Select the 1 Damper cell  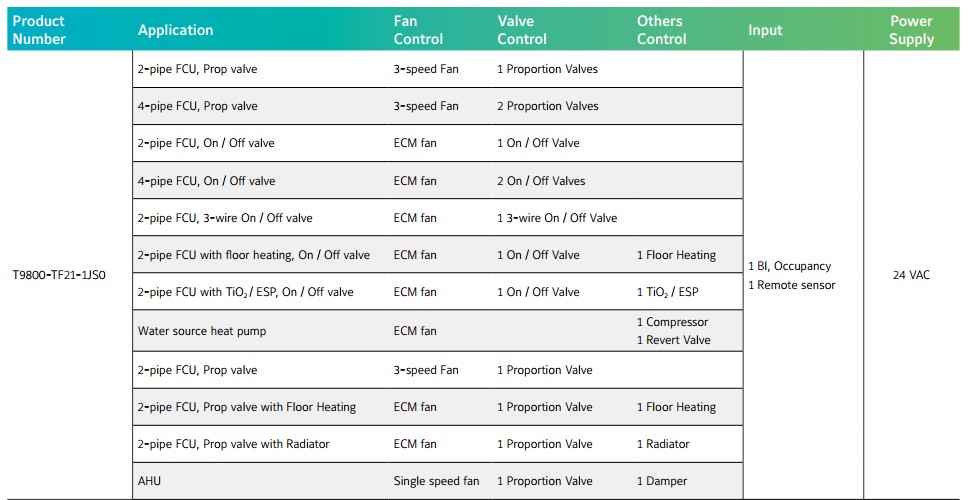[661, 481]
